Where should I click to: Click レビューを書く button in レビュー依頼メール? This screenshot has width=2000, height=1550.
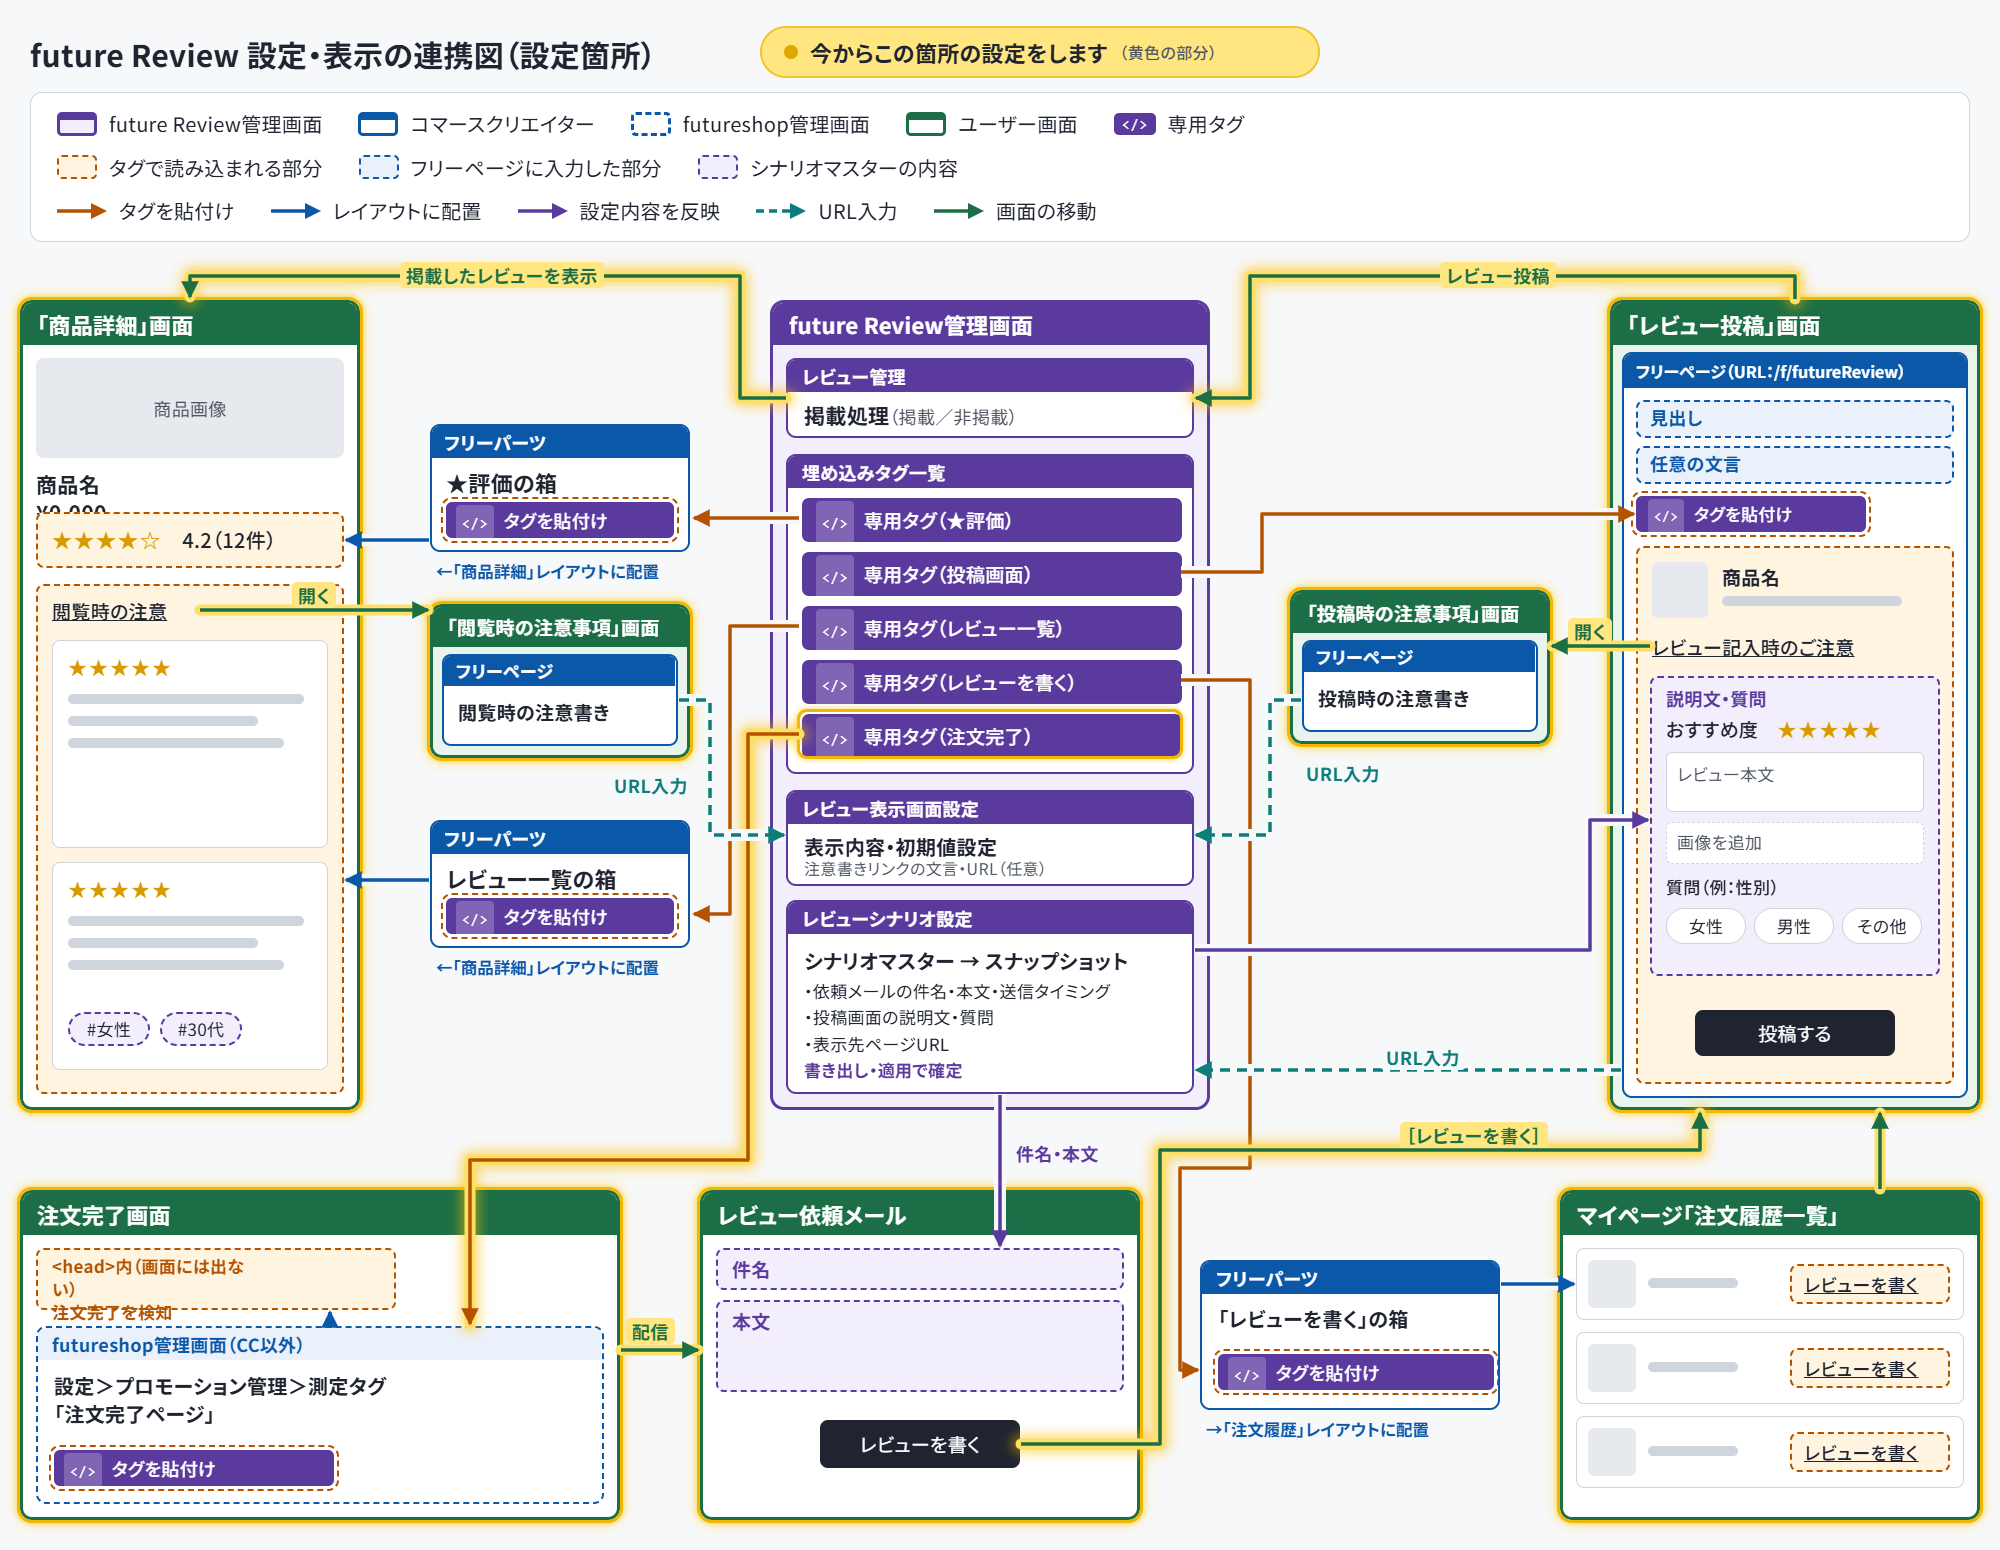pyautogui.click(x=920, y=1444)
